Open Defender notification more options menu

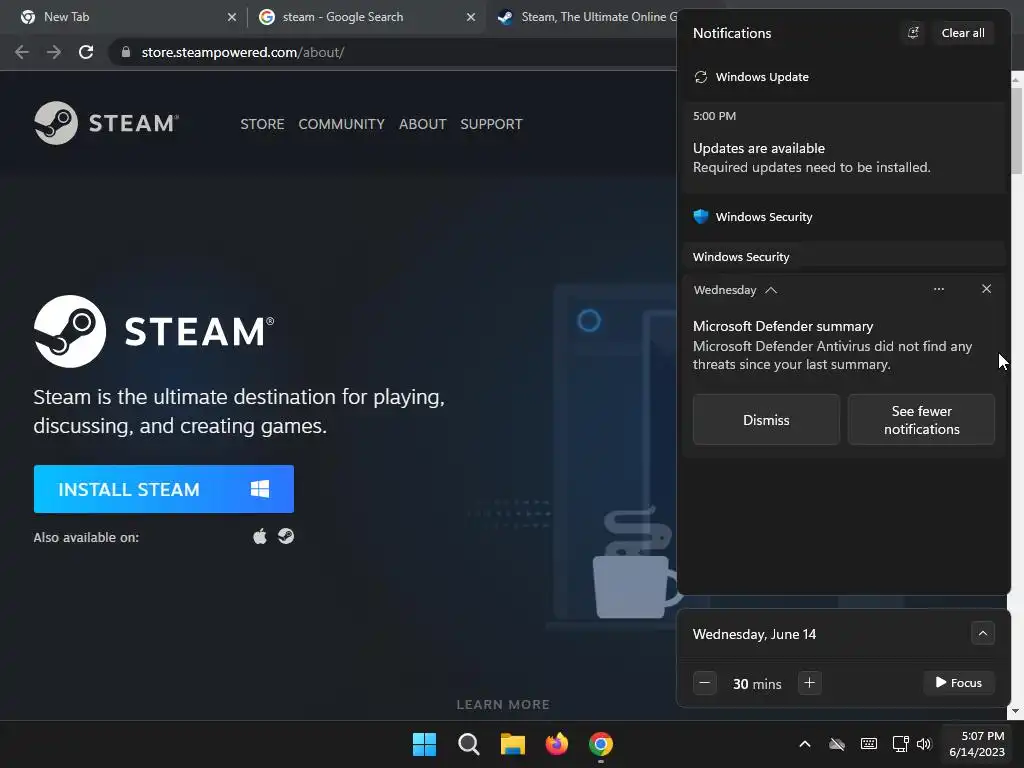(938, 289)
